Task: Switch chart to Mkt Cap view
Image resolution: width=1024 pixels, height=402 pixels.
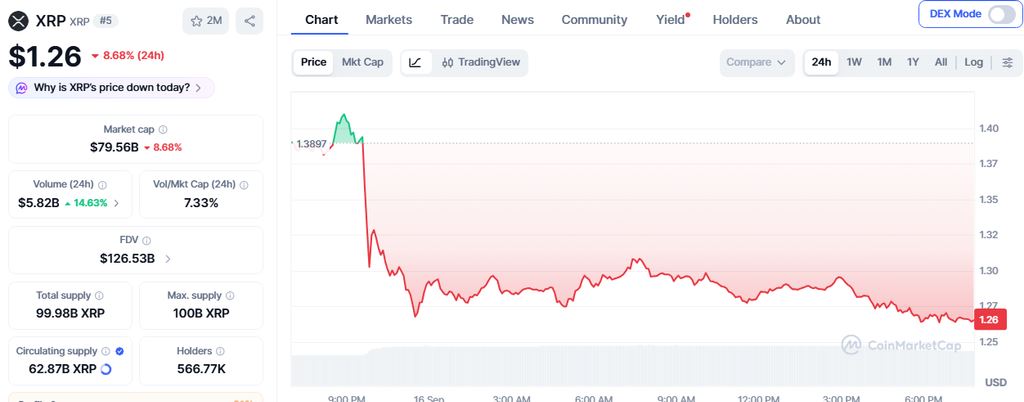Action: coord(362,63)
